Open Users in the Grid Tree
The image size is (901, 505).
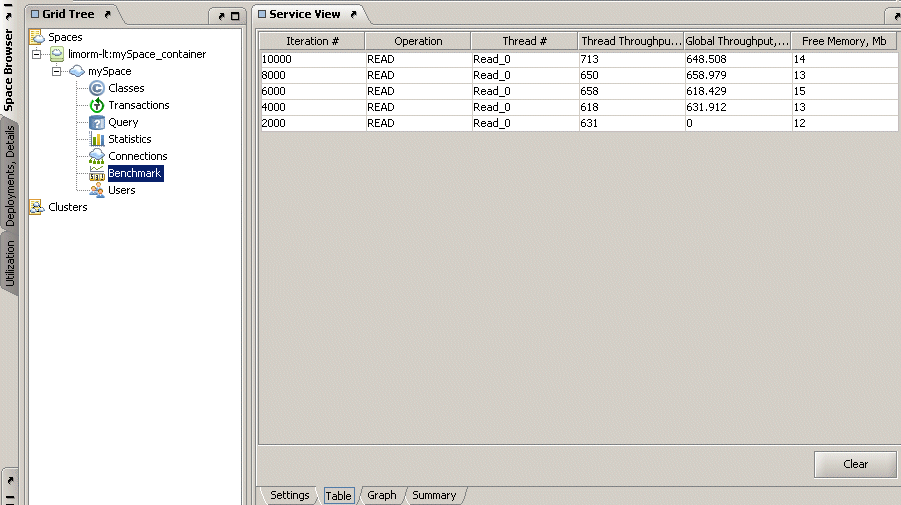coord(121,190)
